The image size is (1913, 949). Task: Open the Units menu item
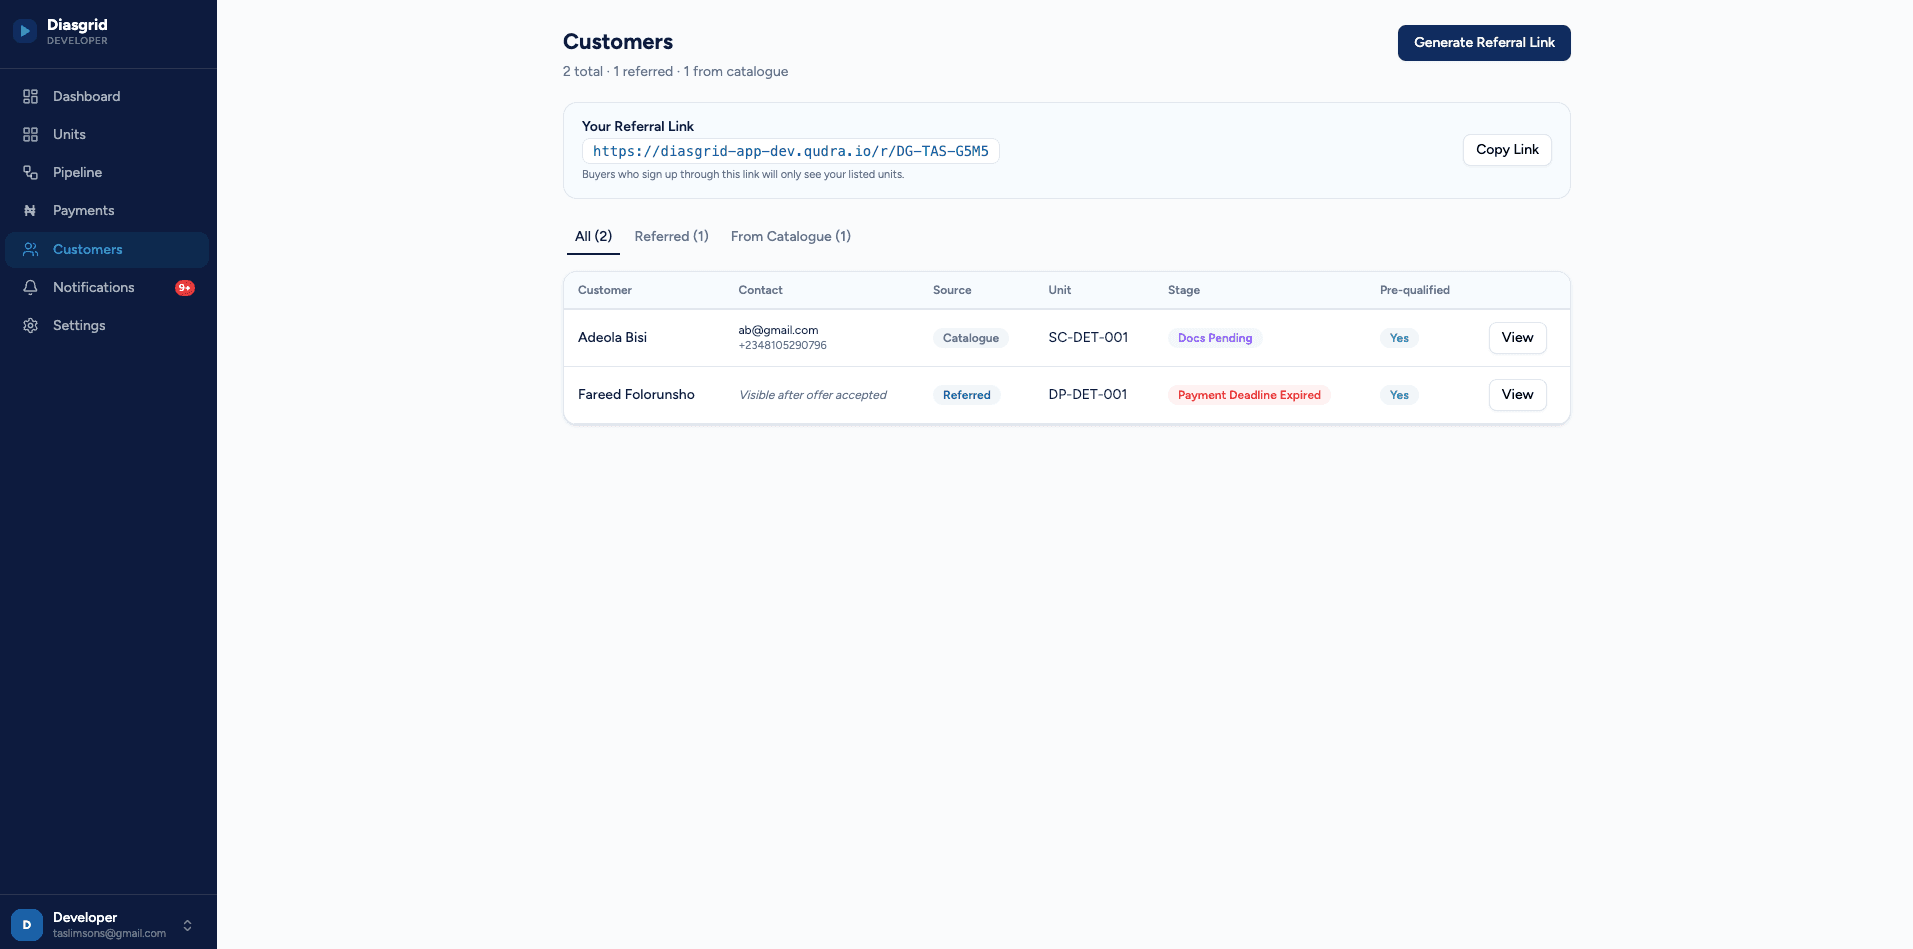pos(107,134)
